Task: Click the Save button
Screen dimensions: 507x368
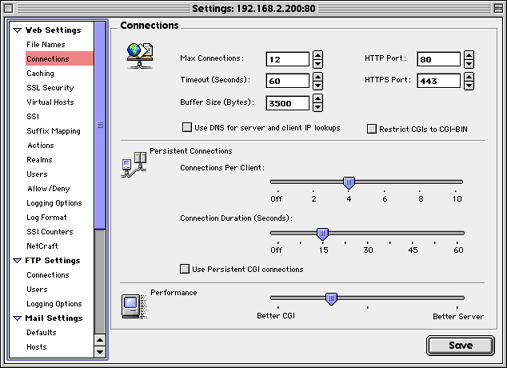Action: click(460, 345)
